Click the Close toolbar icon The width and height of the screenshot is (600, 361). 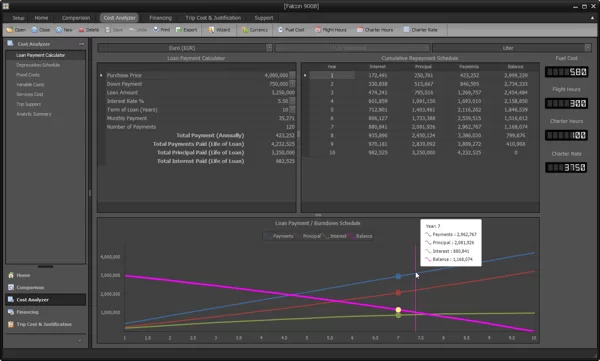click(x=34, y=29)
